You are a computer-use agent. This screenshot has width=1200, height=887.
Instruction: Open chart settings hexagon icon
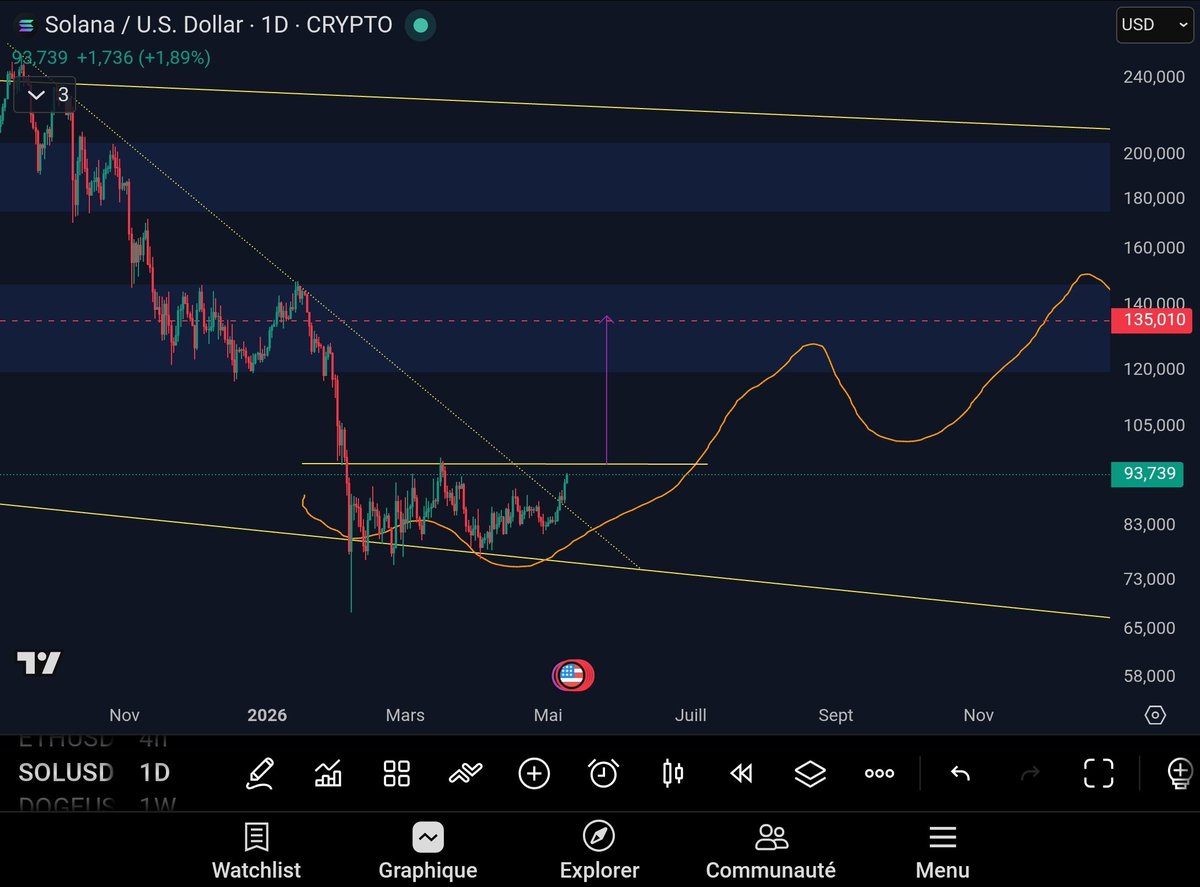(1156, 715)
